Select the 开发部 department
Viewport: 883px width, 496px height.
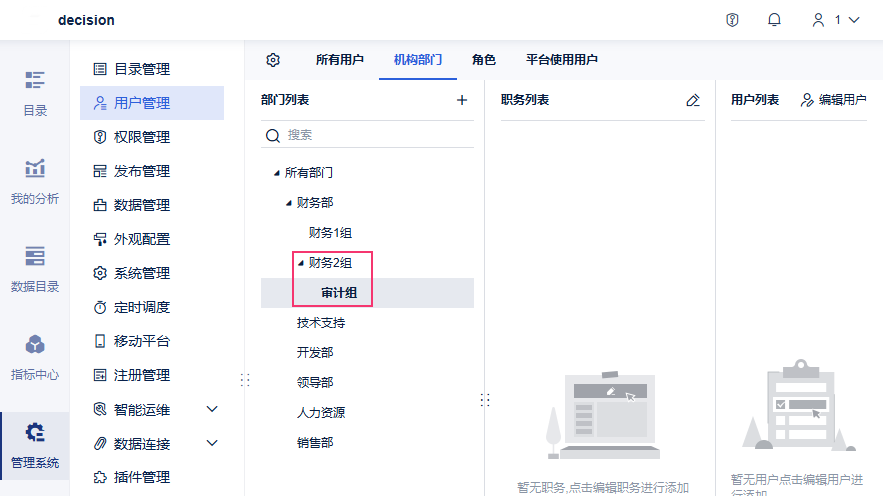coord(315,353)
